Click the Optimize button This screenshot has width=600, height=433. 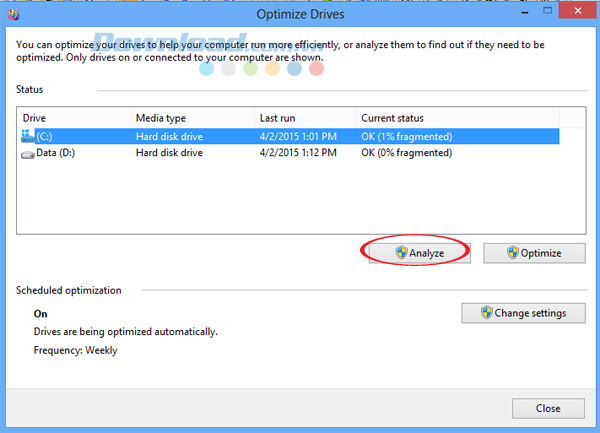(x=534, y=253)
